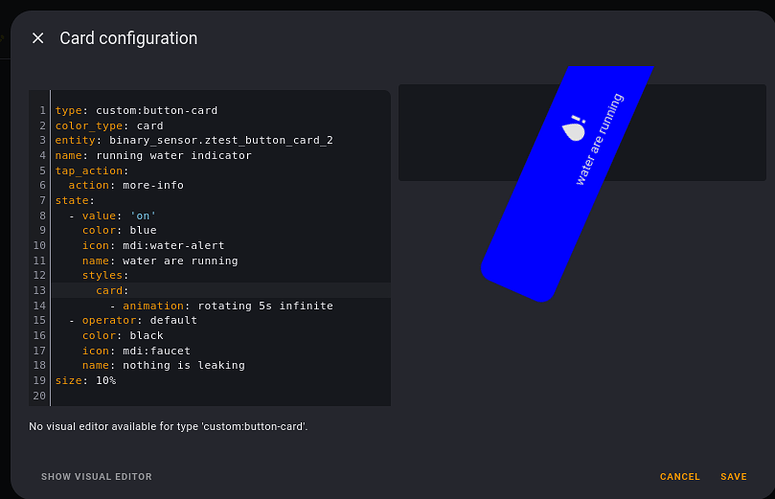The height and width of the screenshot is (499, 775).
Task: Click the entity line binary_sensor.ztest_button_card_2
Action: point(194,140)
